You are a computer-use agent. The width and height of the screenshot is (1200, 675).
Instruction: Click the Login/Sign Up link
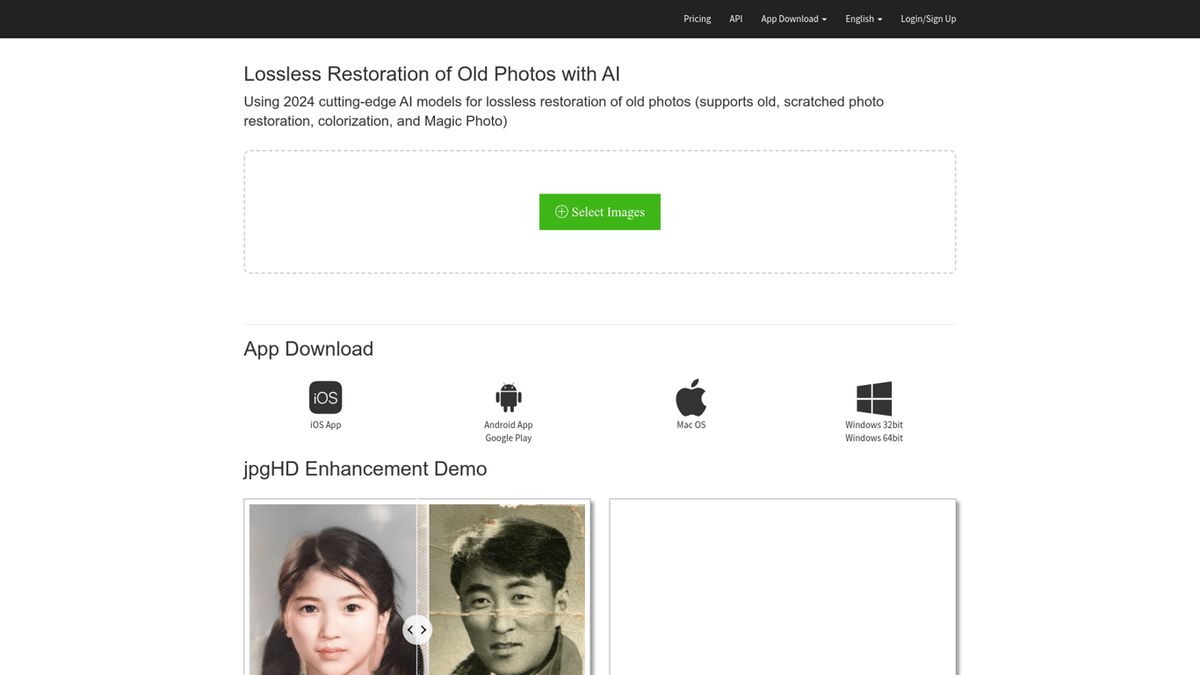point(928,19)
